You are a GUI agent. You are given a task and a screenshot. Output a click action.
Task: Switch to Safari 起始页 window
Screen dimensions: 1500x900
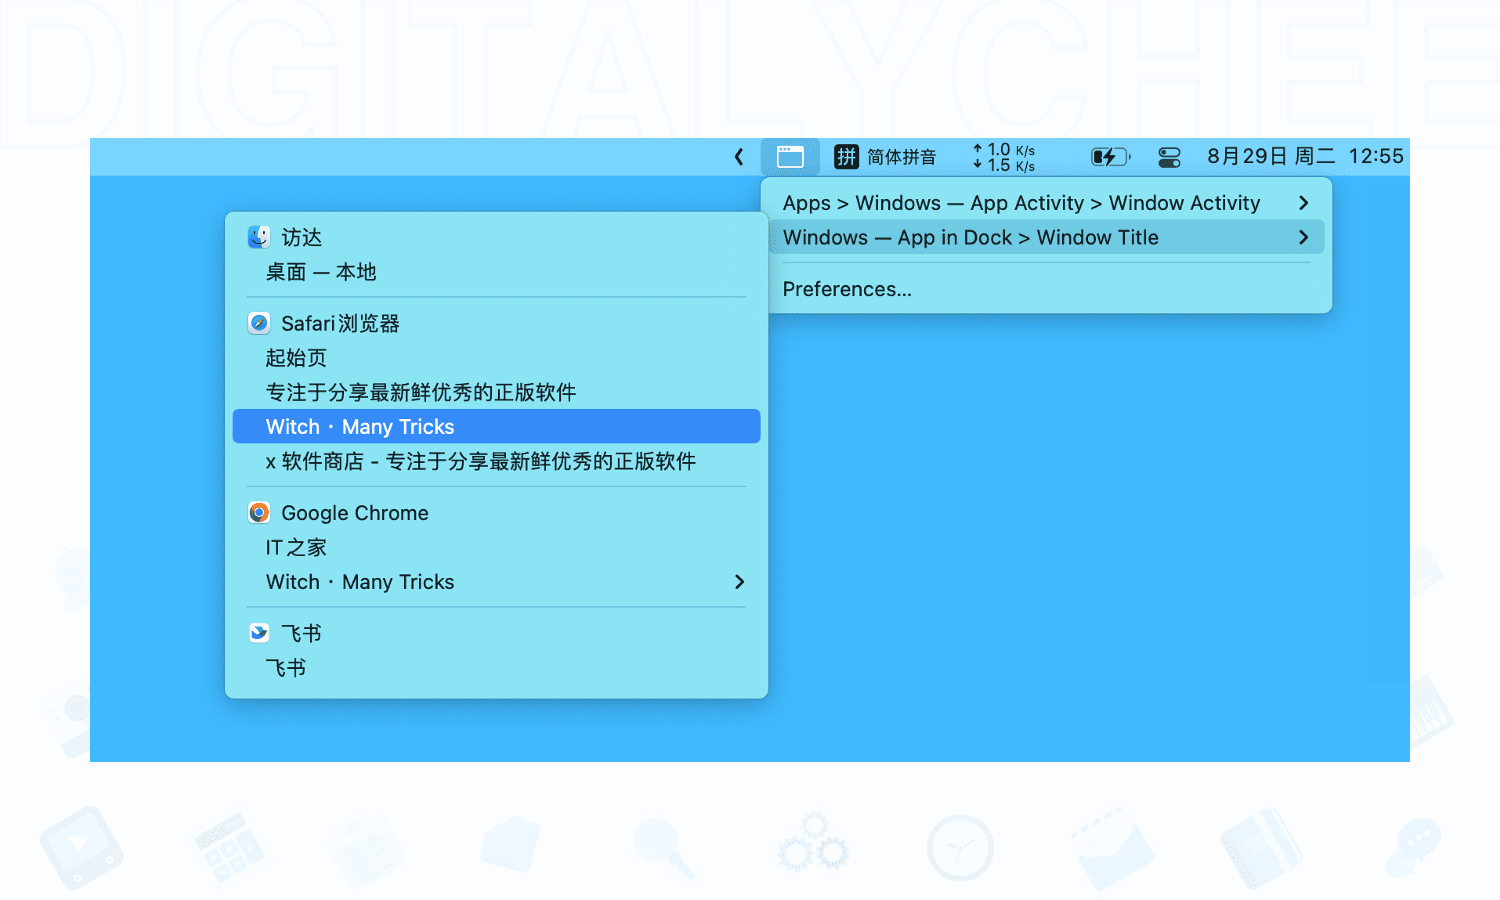[296, 358]
